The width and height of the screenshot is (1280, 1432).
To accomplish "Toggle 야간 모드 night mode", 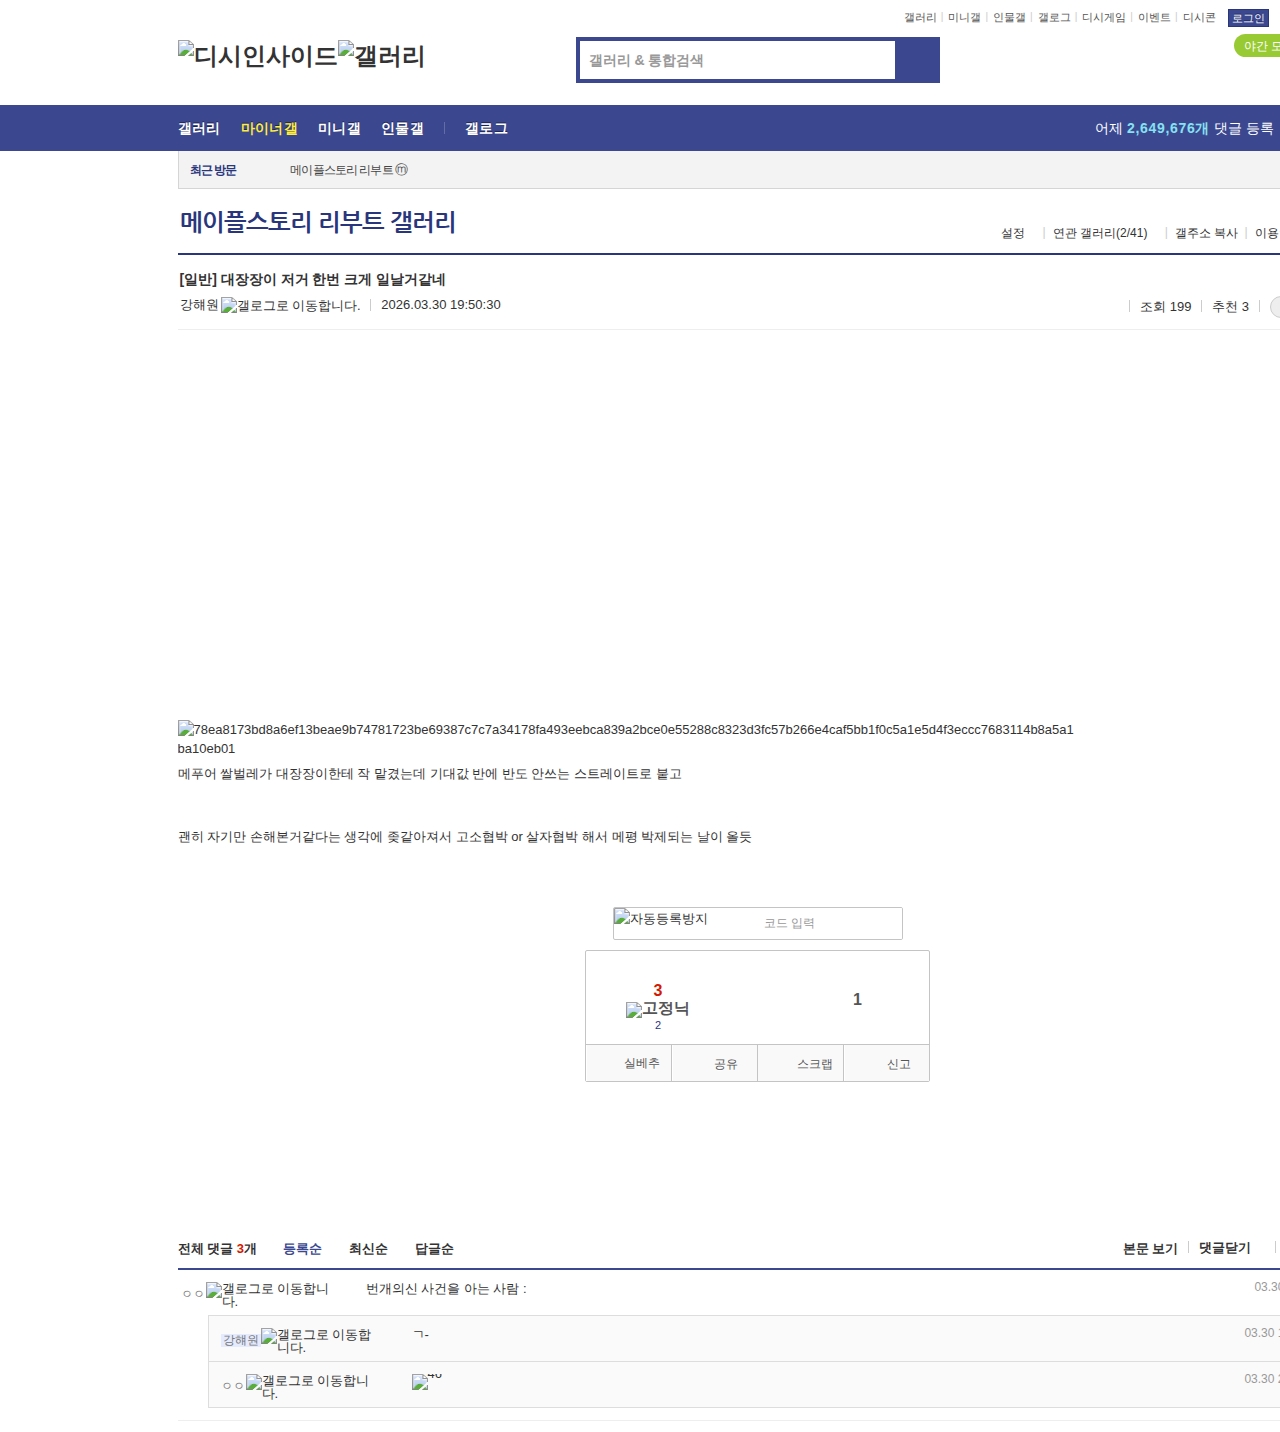I will point(1258,46).
